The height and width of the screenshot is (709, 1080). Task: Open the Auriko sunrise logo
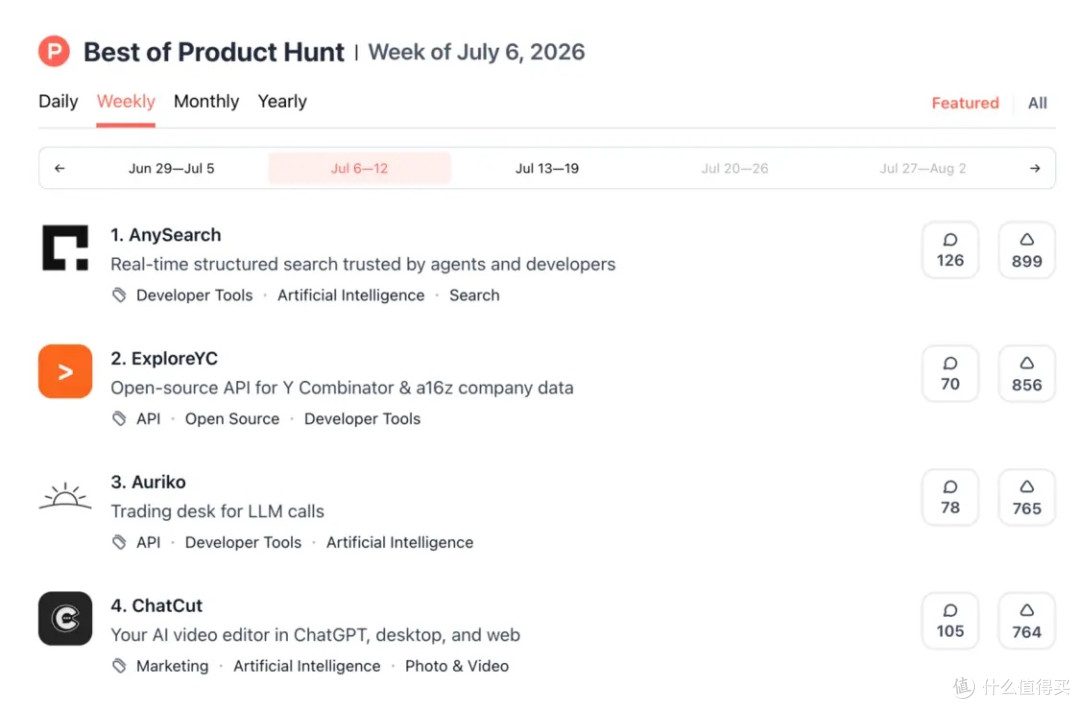[x=65, y=495]
